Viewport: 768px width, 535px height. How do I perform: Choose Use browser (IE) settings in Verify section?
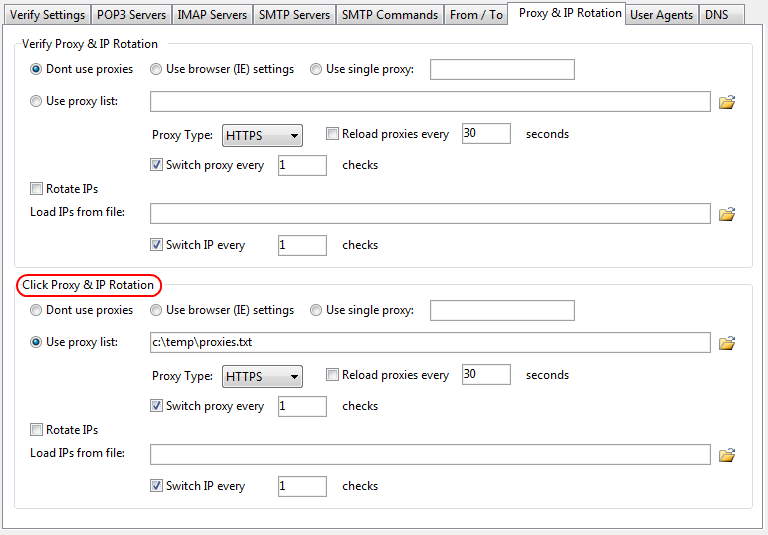click(x=157, y=69)
